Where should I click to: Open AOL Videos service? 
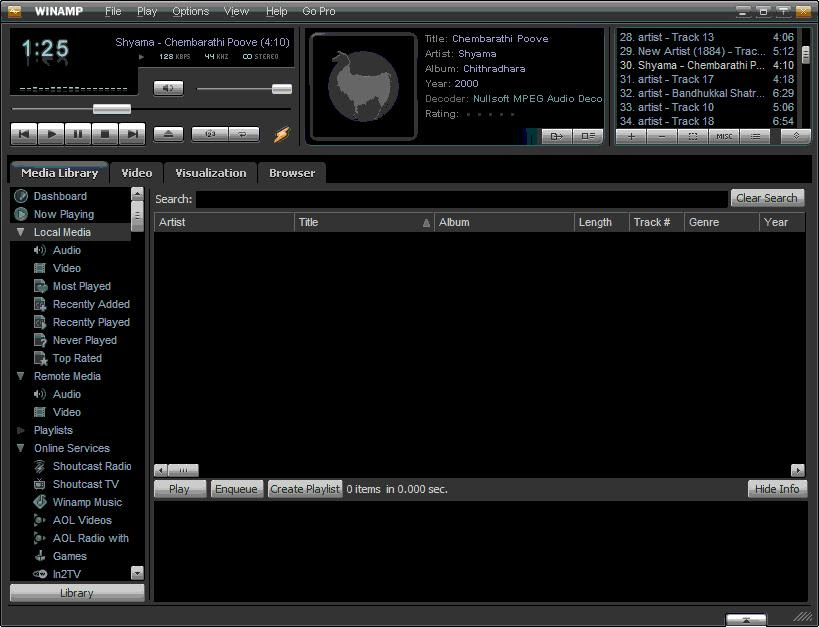(82, 520)
